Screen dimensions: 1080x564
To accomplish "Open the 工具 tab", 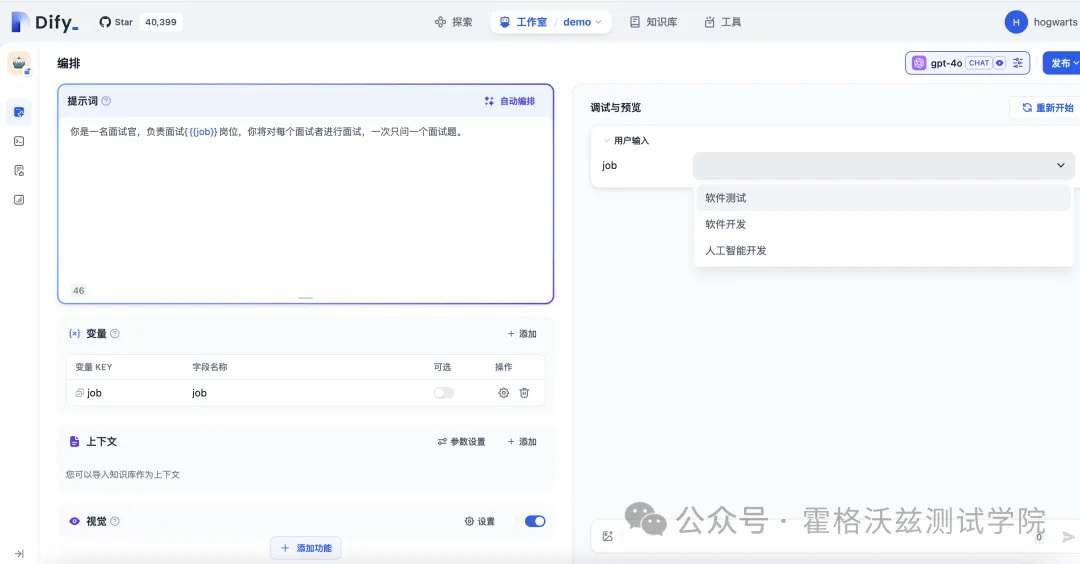I will pyautogui.click(x=723, y=22).
